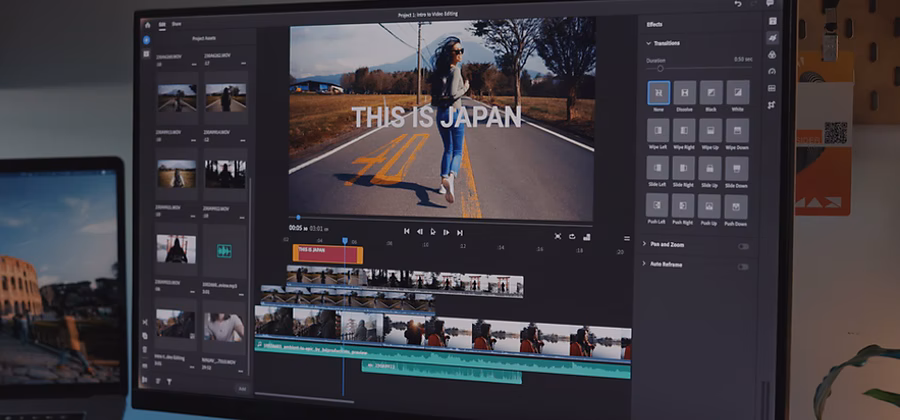900x420 pixels.
Task: Select the field clip asset thumbnail
Action: tap(176, 173)
